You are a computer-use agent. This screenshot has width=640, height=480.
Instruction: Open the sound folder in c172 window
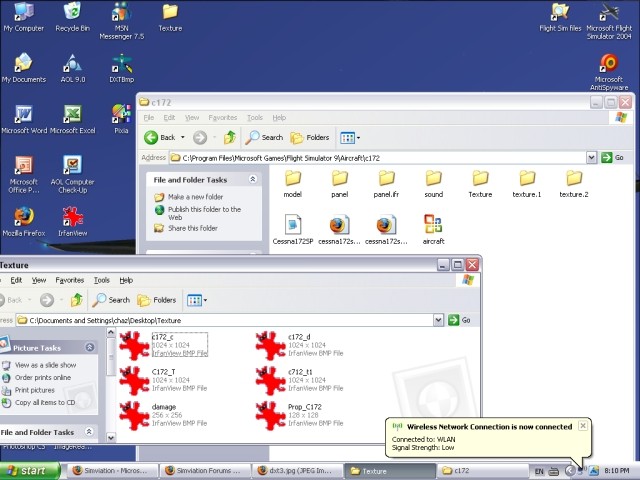point(433,184)
